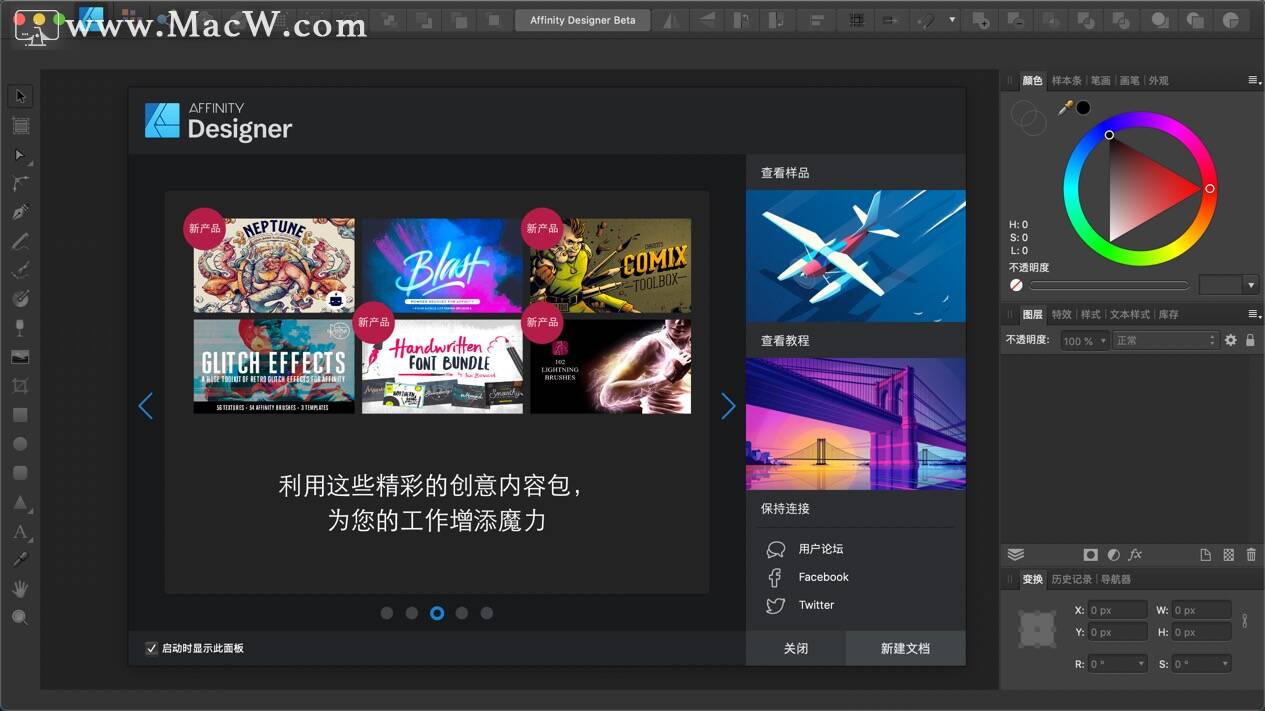This screenshot has height=711, width=1265.
Task: Activate the Crop tool
Action: 20,385
